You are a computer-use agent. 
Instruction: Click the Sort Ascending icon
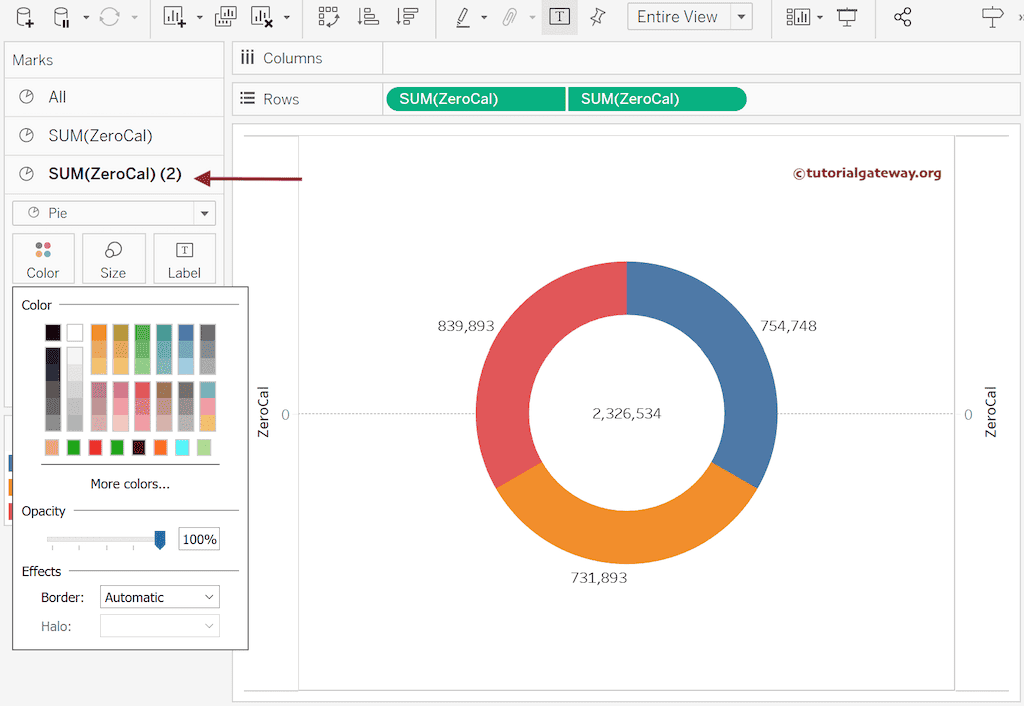(368, 17)
